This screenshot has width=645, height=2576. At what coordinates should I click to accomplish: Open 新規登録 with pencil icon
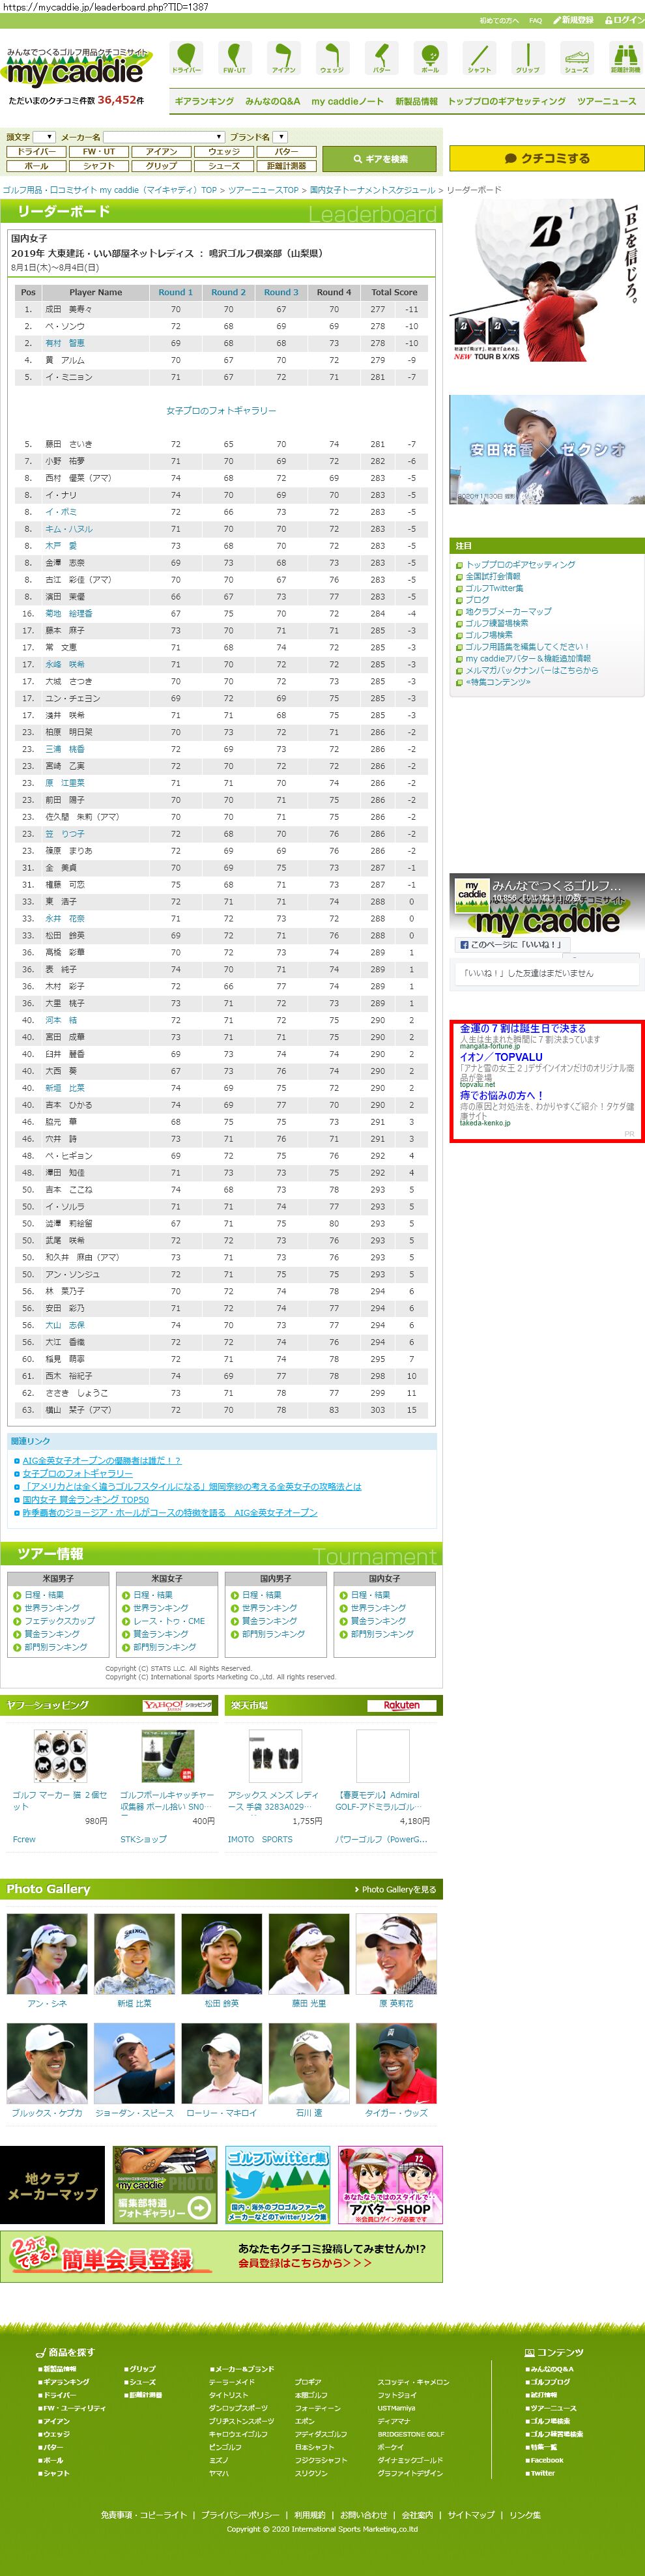[x=574, y=20]
